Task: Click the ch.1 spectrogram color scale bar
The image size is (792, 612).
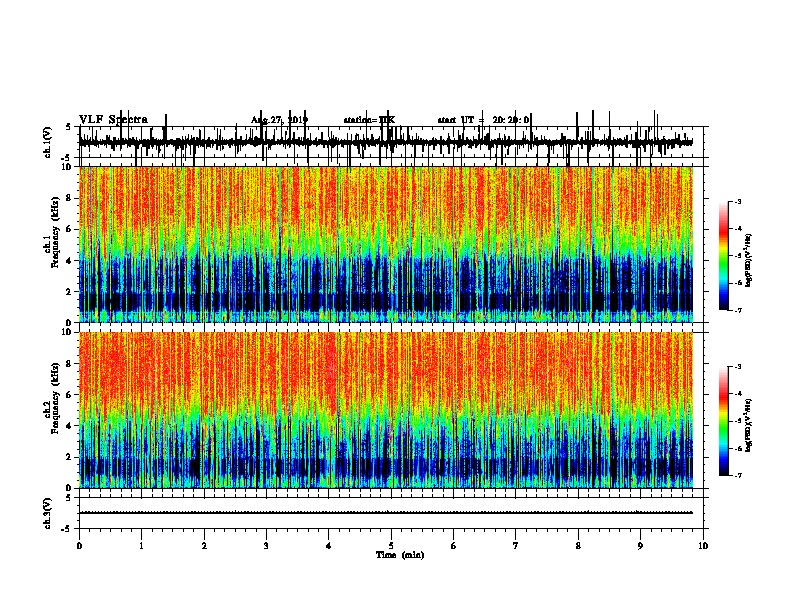Action: [724, 256]
